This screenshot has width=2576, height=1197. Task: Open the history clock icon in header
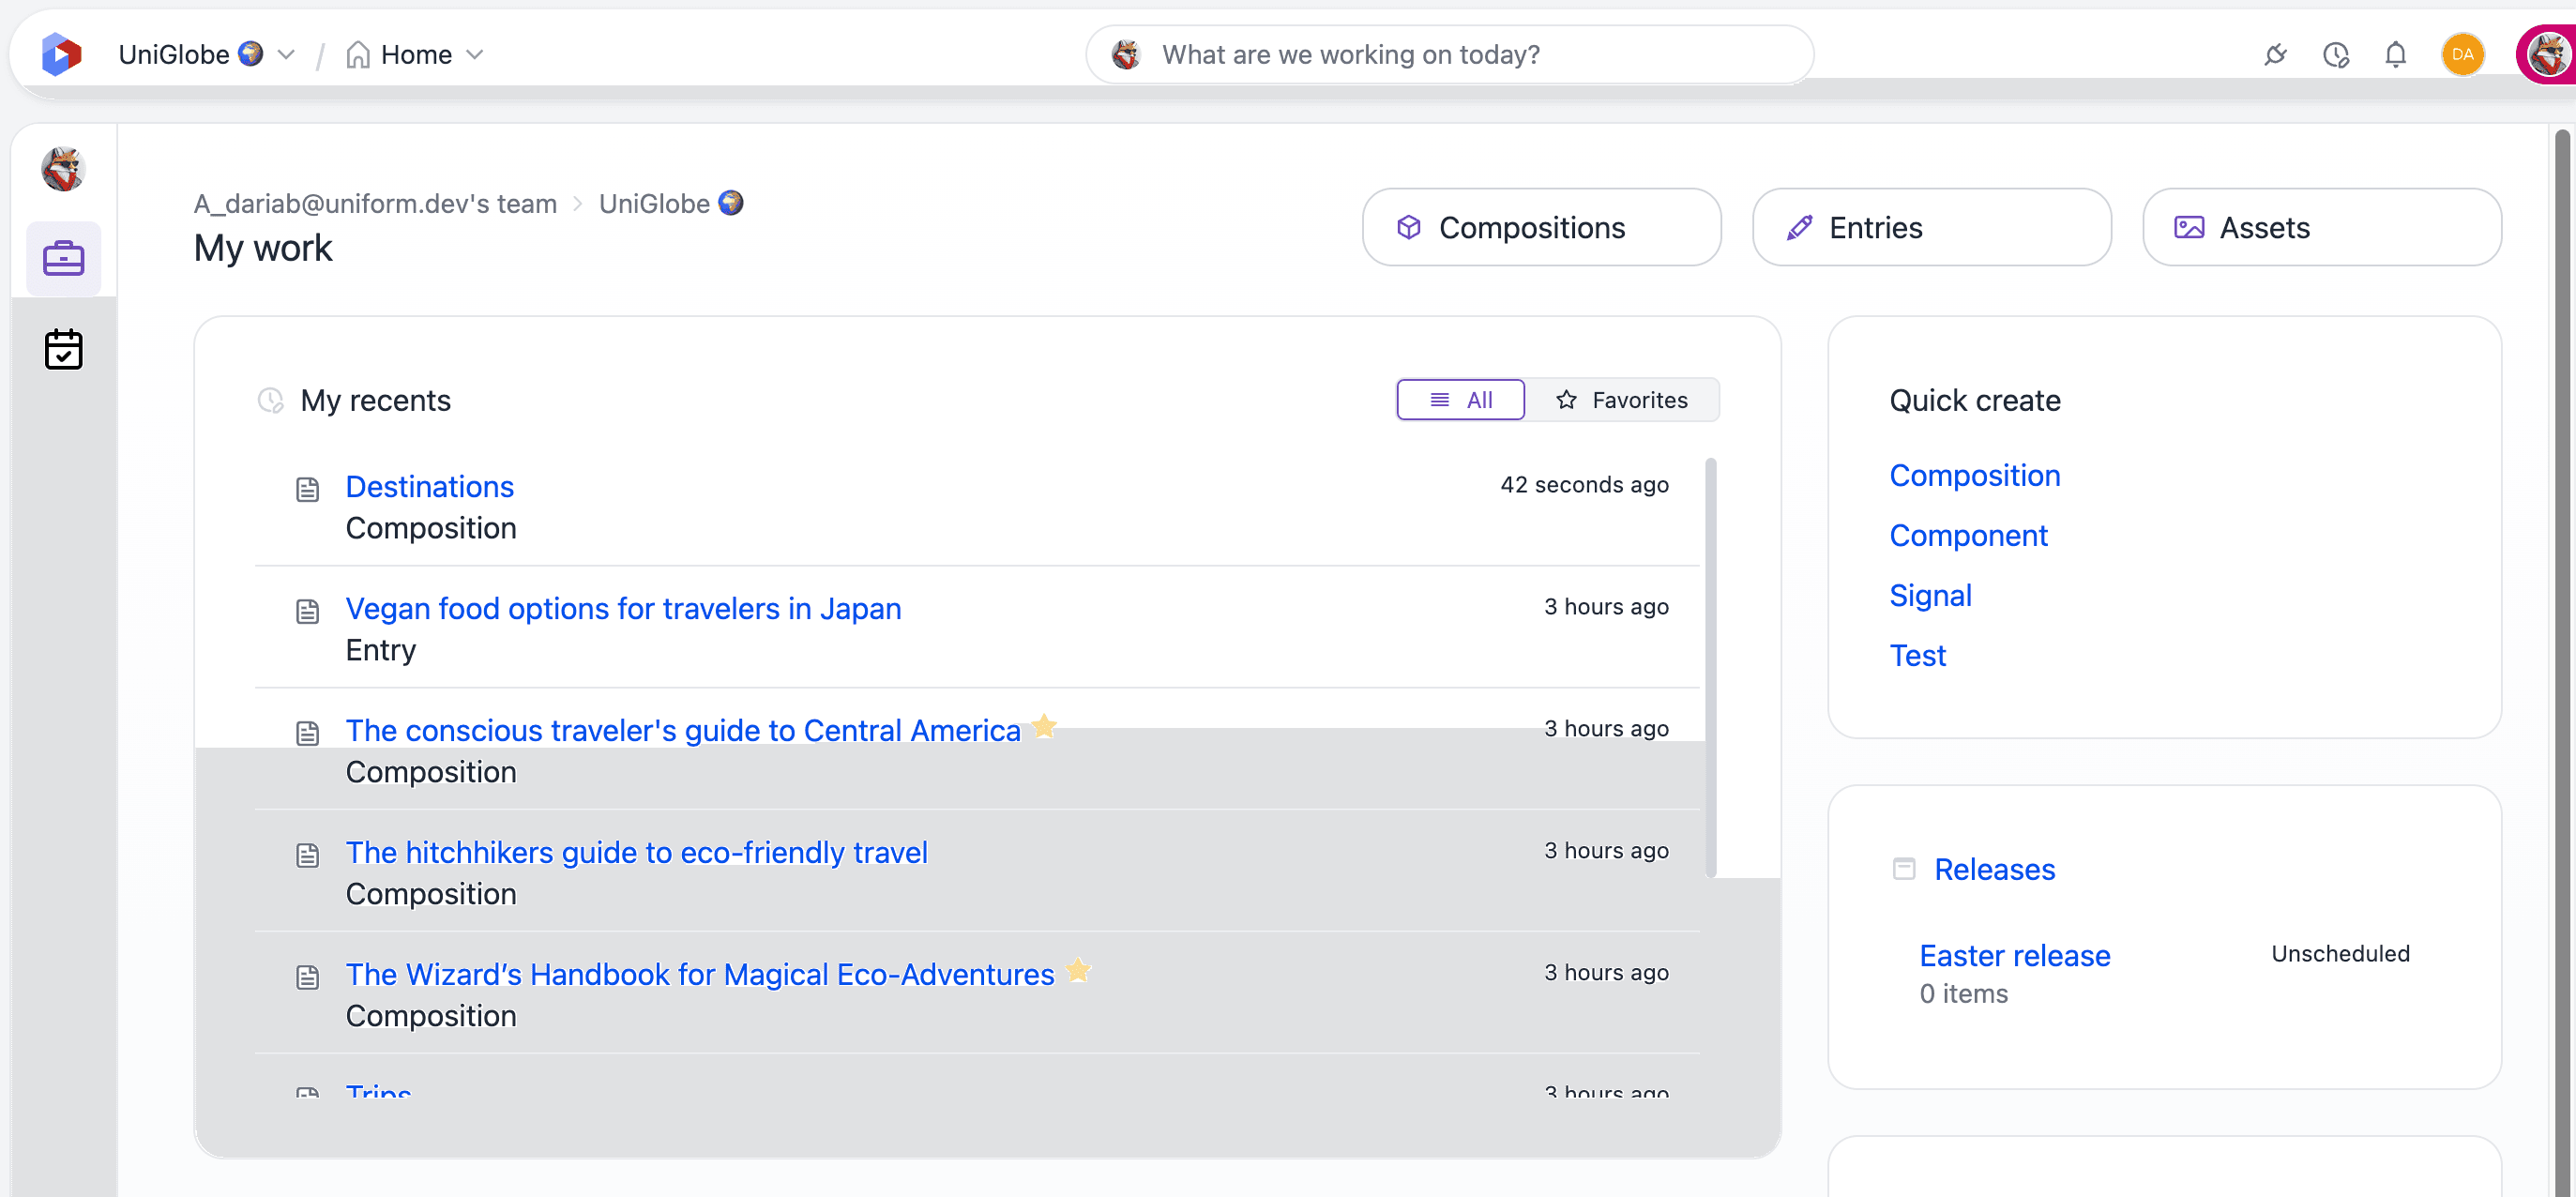[x=2335, y=55]
